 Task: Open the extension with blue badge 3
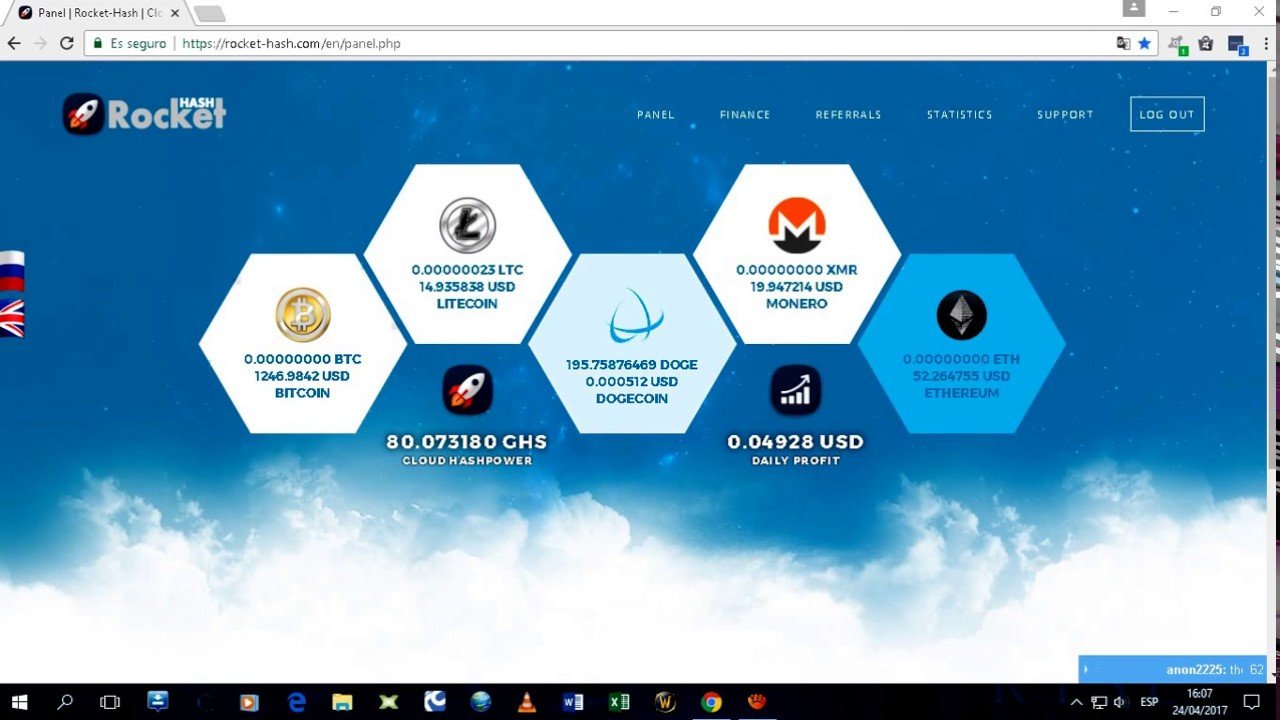pos(1237,45)
